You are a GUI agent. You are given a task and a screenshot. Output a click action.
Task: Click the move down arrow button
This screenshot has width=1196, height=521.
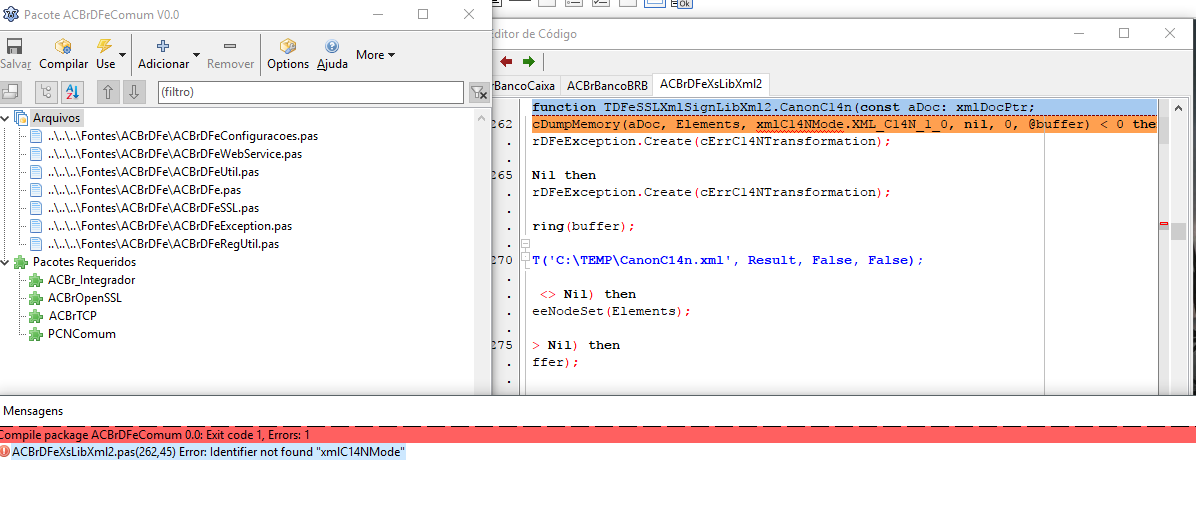[133, 92]
